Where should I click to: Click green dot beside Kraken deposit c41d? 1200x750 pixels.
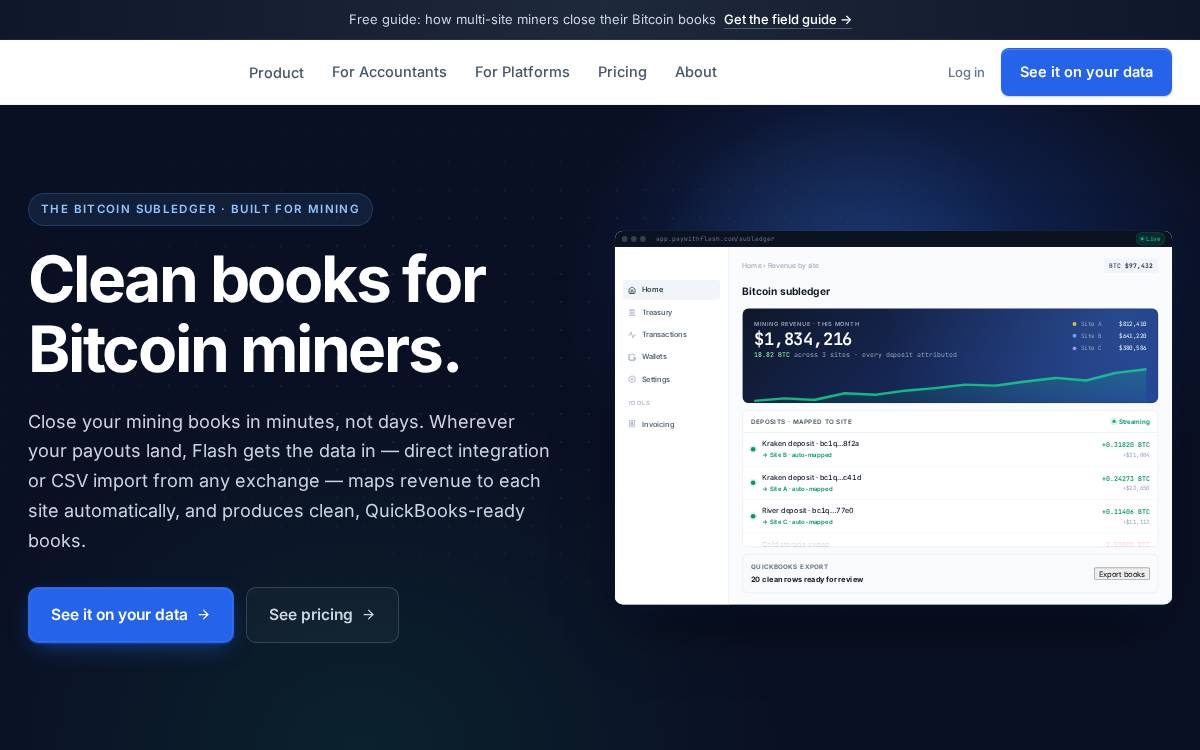tap(753, 483)
